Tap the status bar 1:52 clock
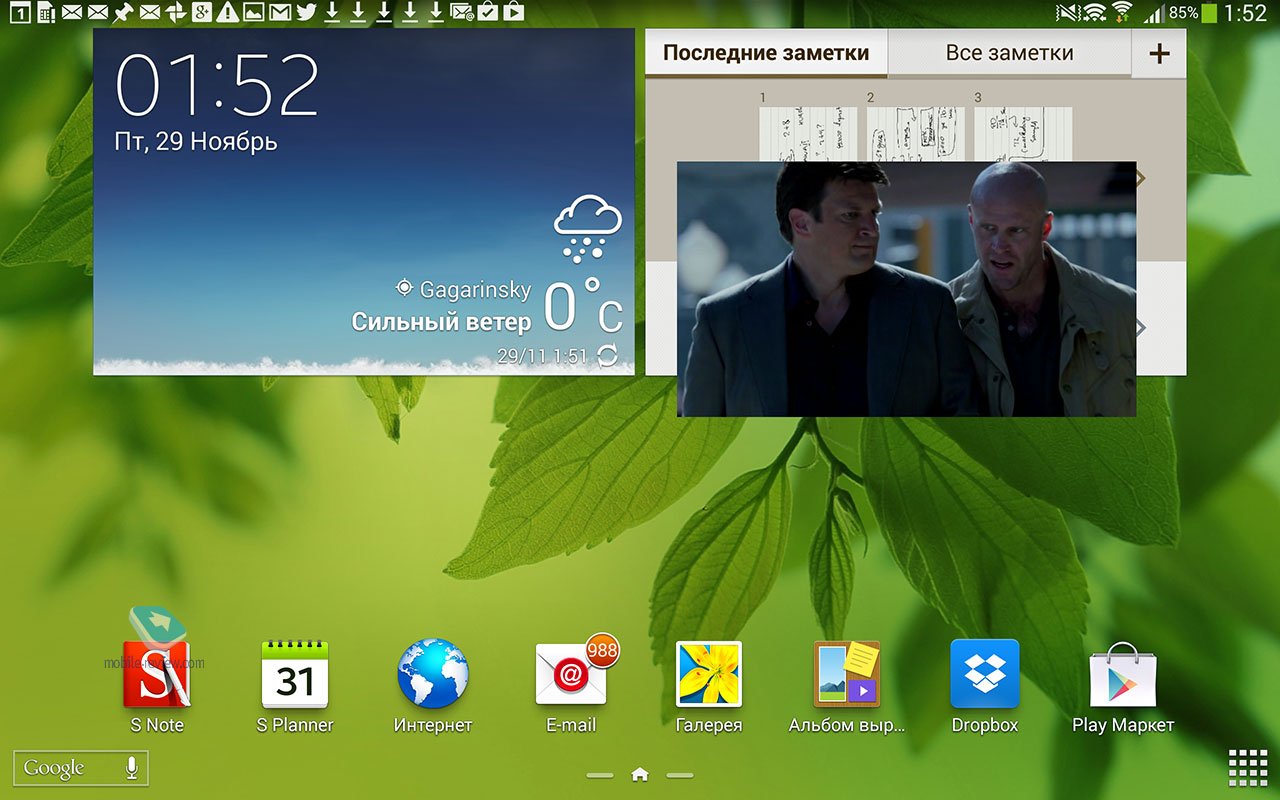Image resolution: width=1280 pixels, height=800 pixels. click(x=1246, y=13)
